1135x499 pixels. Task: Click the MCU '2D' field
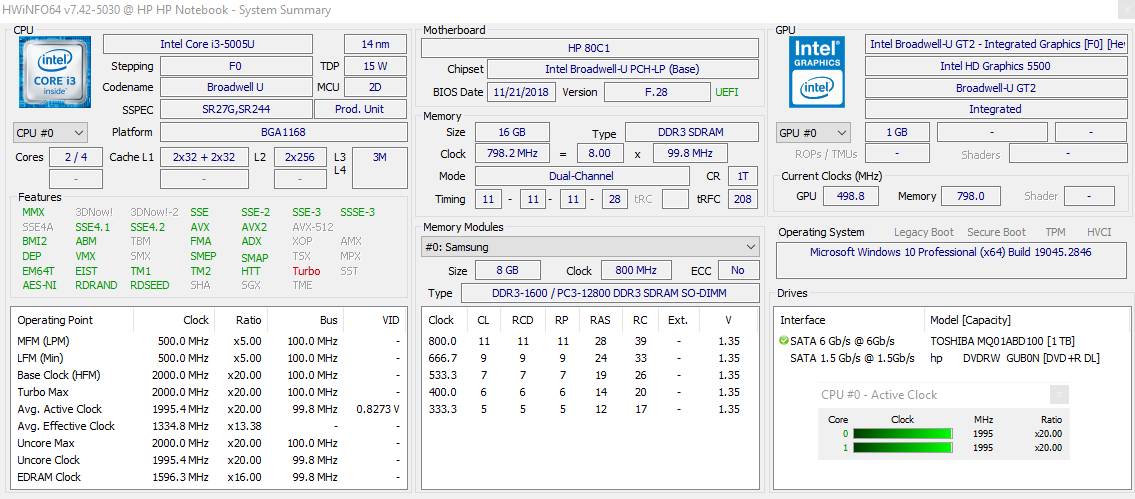tap(375, 87)
